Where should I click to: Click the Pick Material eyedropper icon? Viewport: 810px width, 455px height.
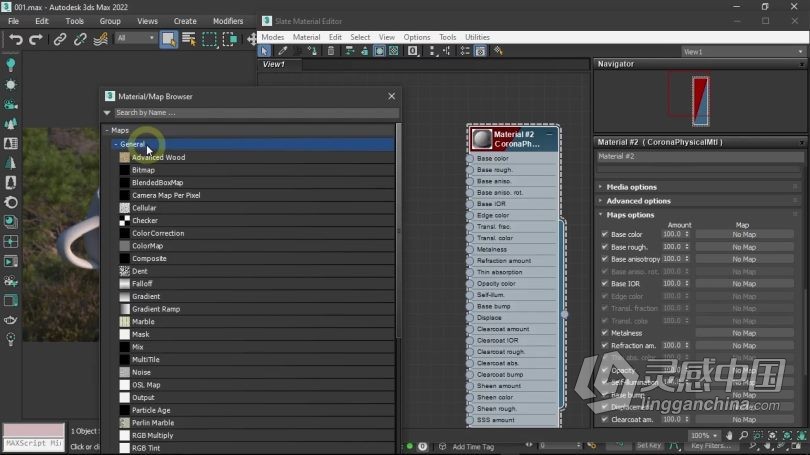282,51
